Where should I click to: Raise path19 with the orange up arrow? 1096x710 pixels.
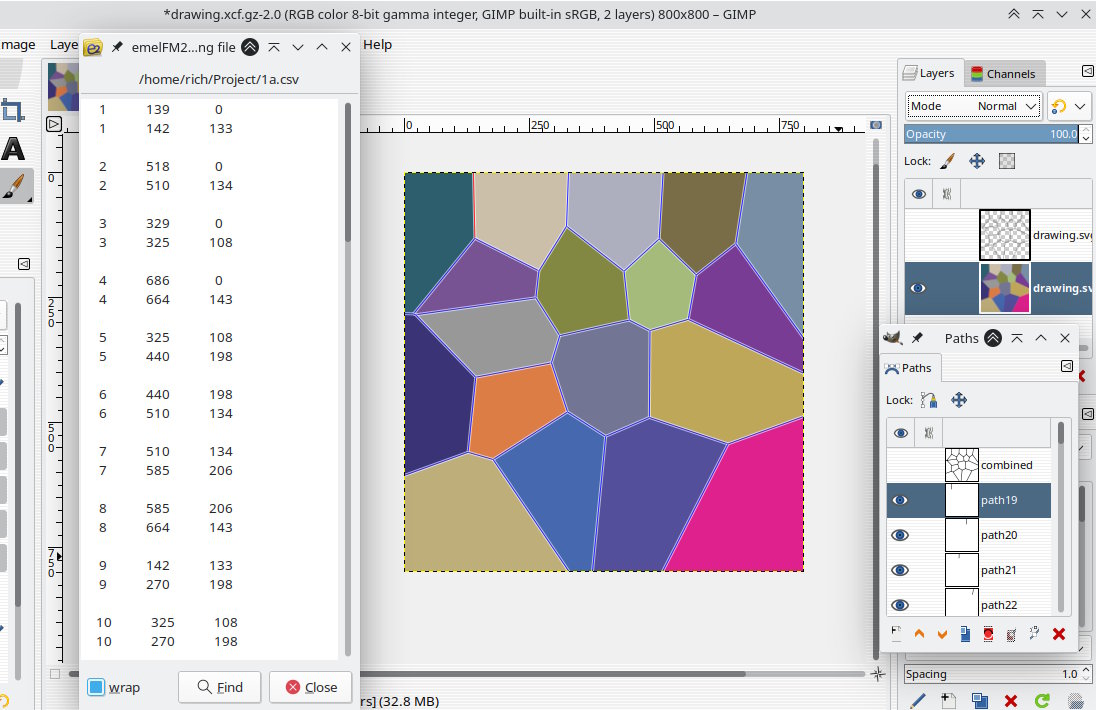click(919, 634)
